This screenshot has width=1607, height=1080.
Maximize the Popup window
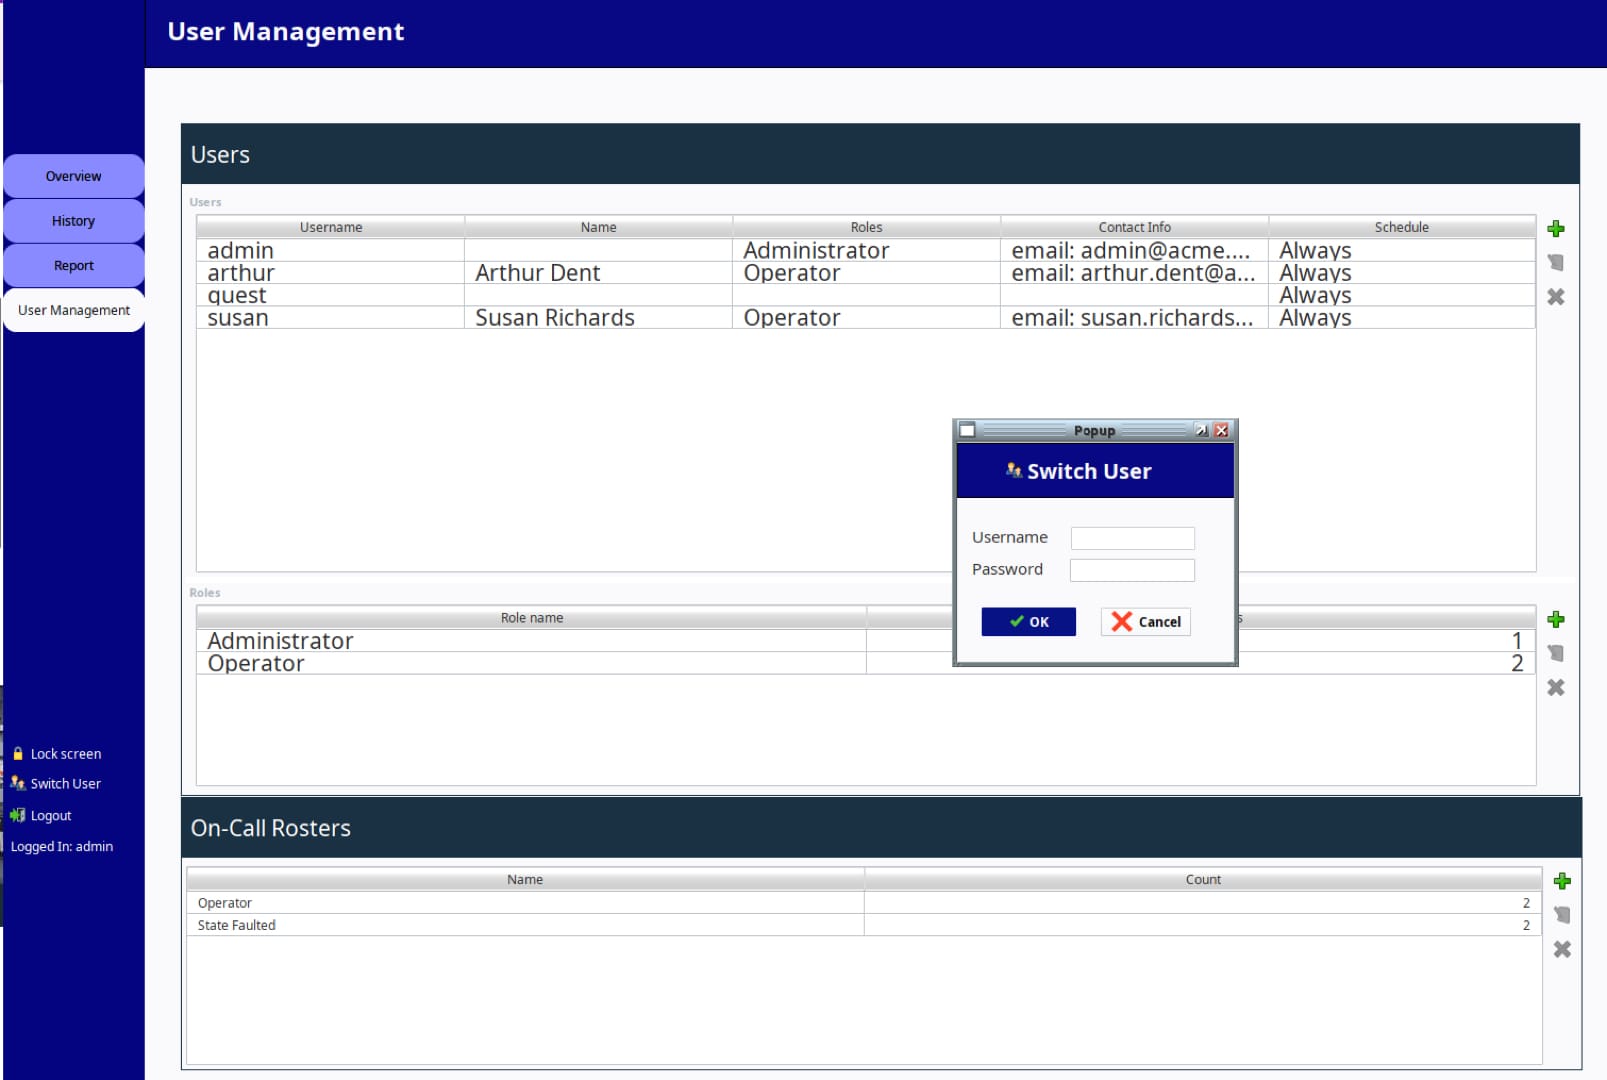pyautogui.click(x=1201, y=431)
